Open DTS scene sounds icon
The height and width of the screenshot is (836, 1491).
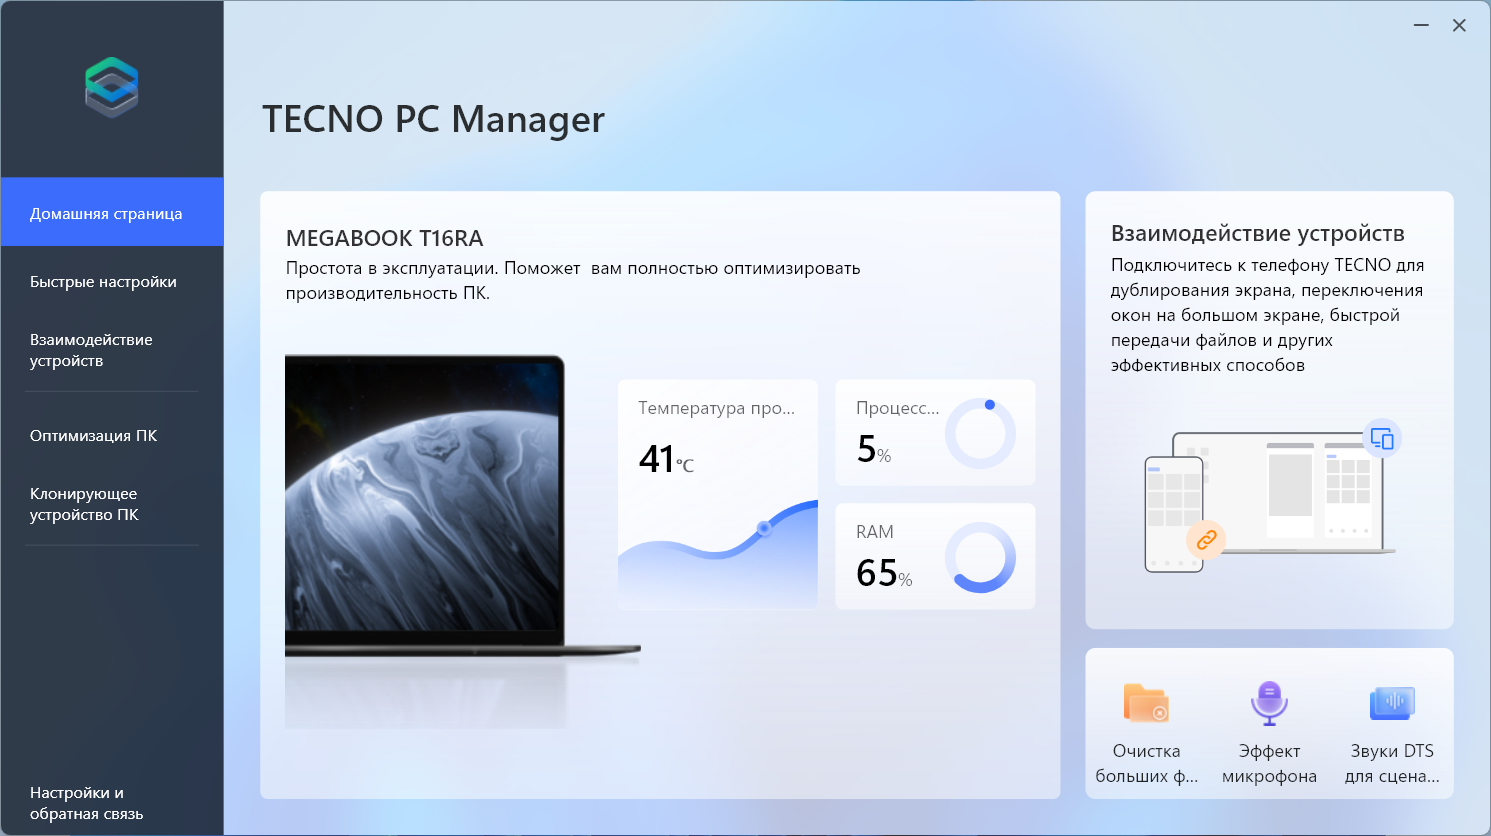coord(1392,703)
